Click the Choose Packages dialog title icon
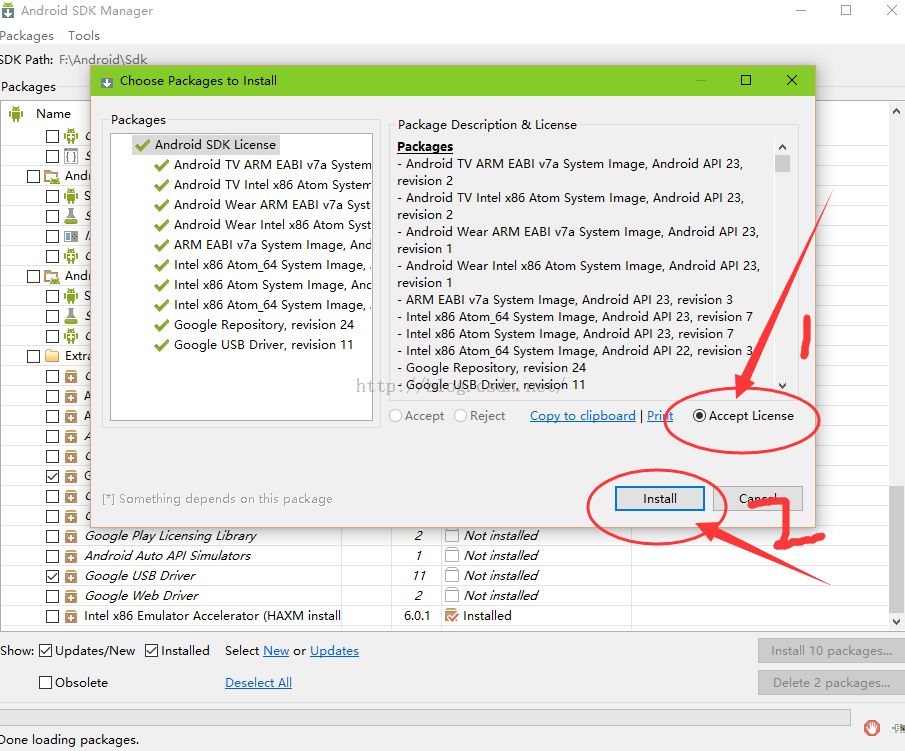905x751 pixels. [107, 82]
